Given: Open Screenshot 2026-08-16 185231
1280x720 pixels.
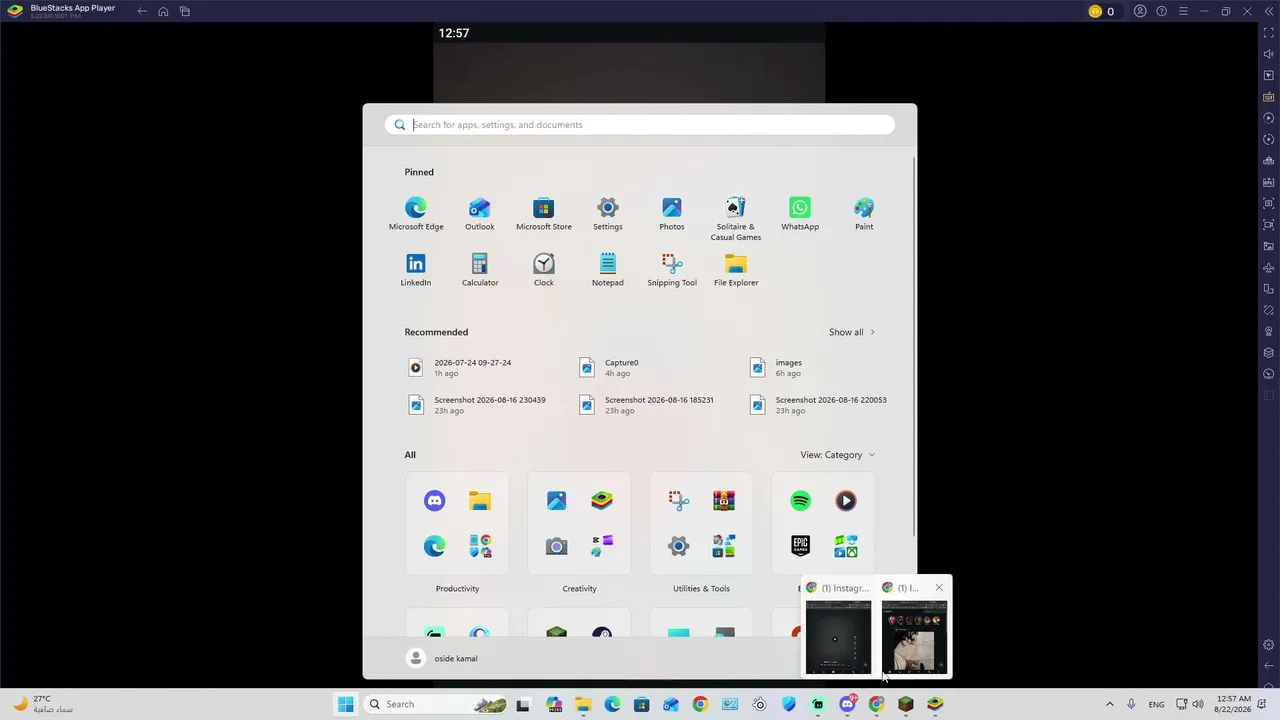Looking at the screenshot, I should (x=647, y=404).
